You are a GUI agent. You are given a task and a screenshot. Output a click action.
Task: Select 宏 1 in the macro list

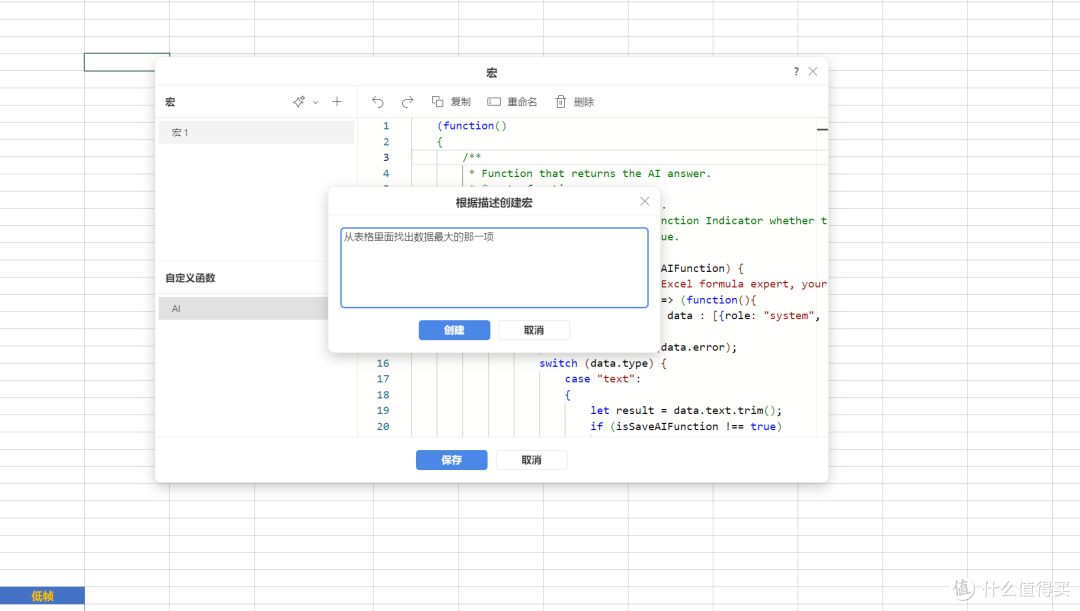[256, 132]
